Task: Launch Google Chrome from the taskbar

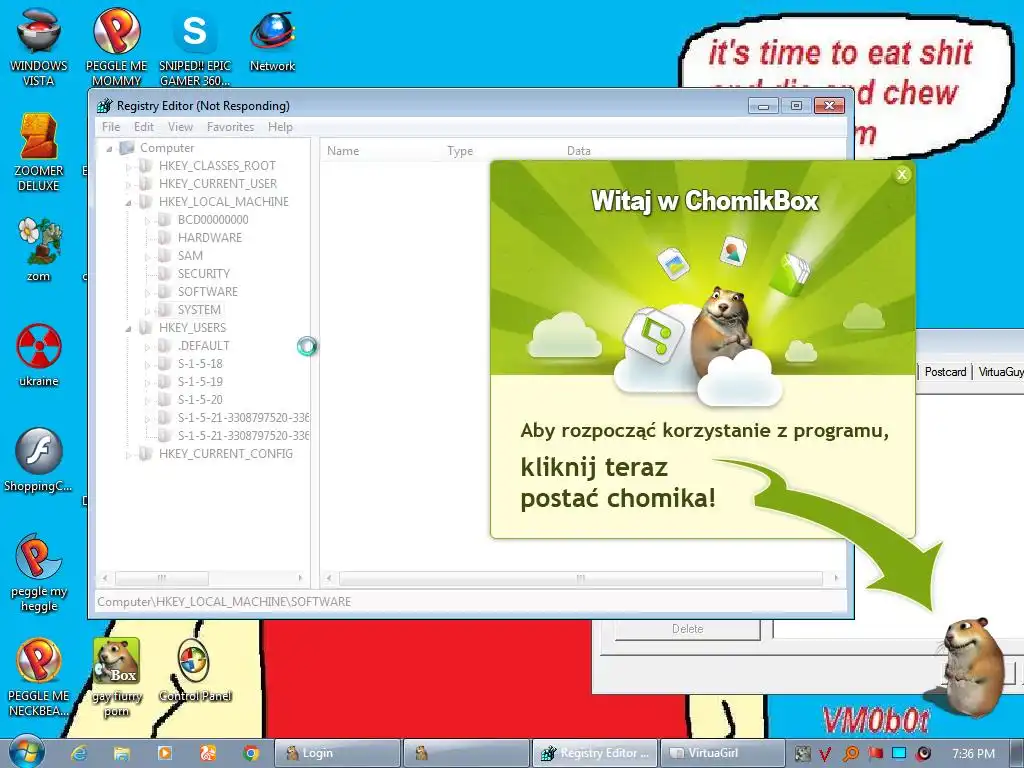Action: click(251, 753)
